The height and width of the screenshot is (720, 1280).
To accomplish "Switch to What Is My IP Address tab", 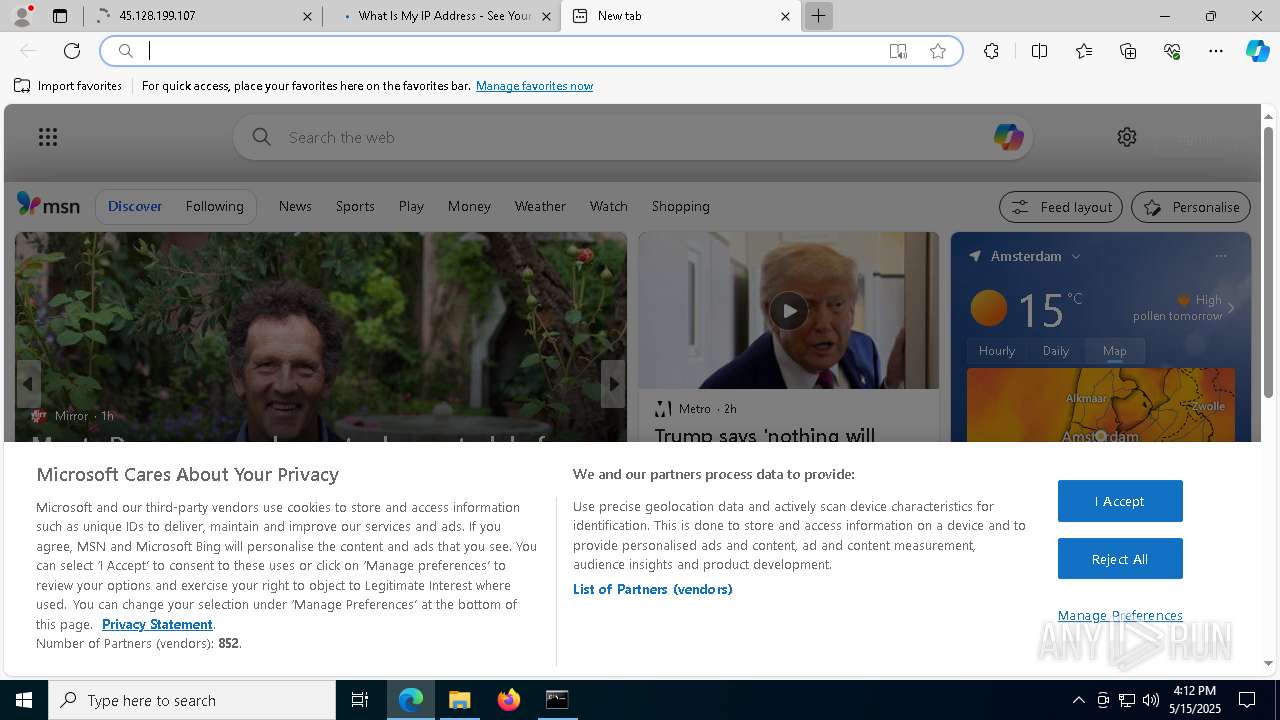I will (x=441, y=16).
